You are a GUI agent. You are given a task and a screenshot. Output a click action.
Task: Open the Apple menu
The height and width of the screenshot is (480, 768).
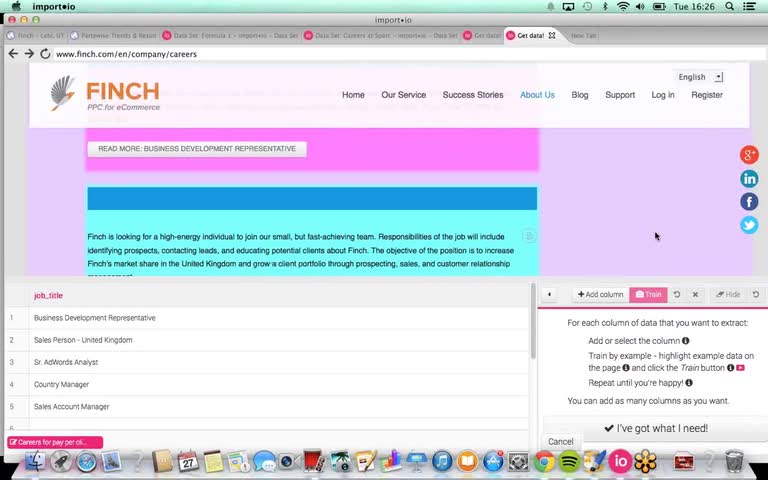pyautogui.click(x=16, y=6)
